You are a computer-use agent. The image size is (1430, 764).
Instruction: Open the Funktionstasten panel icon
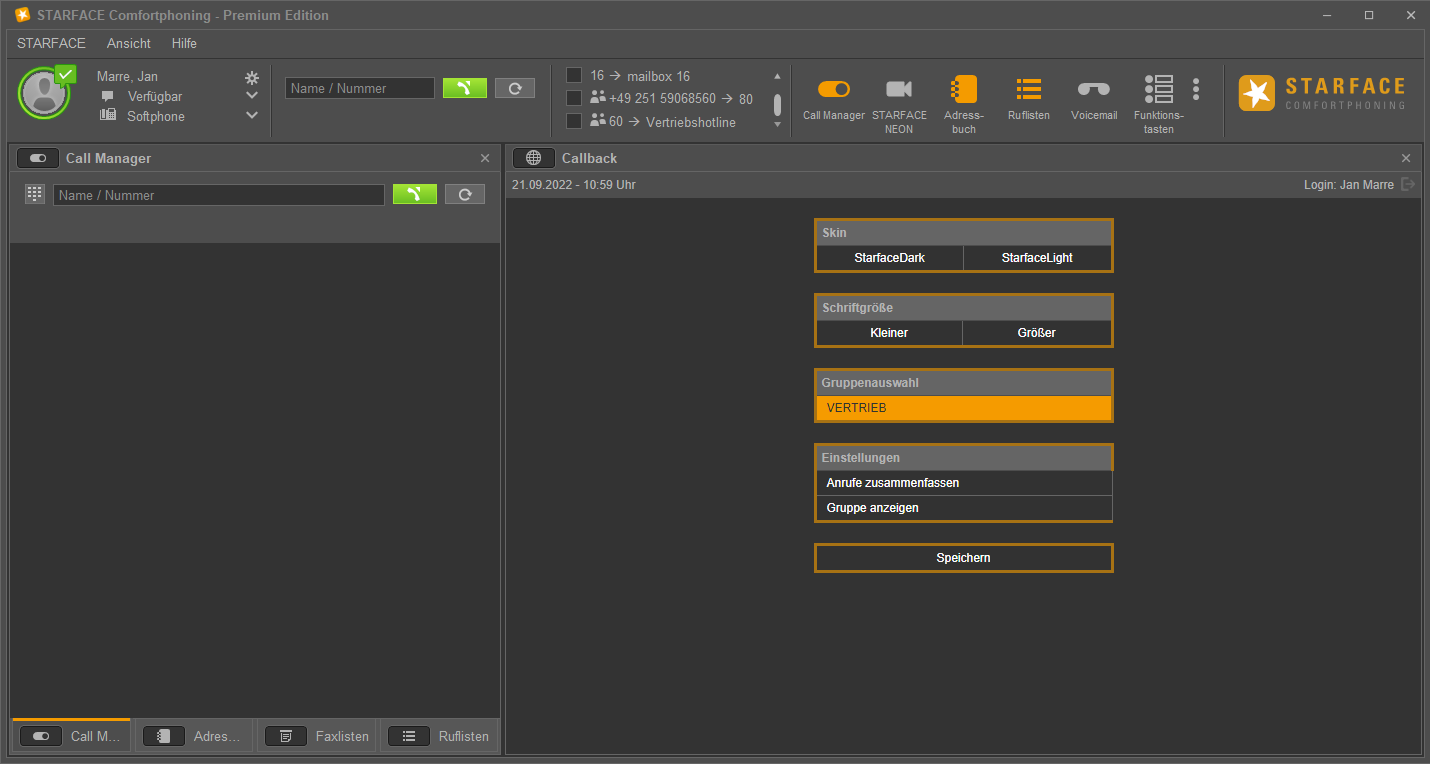click(1158, 90)
